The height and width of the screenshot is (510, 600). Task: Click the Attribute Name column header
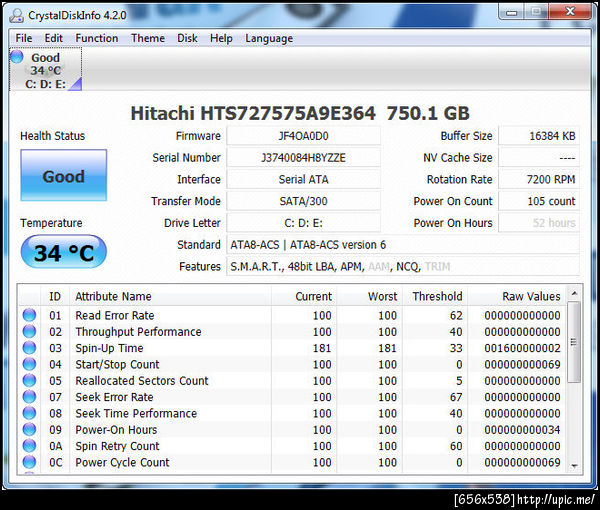[x=170, y=297]
